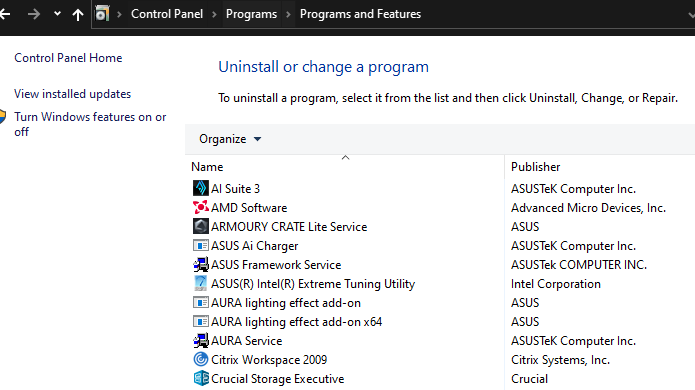Viewport: 695px width, 390px height.
Task: Select ASUS(R) Intel(R) Extreme Tuning Utility
Action: tap(313, 284)
